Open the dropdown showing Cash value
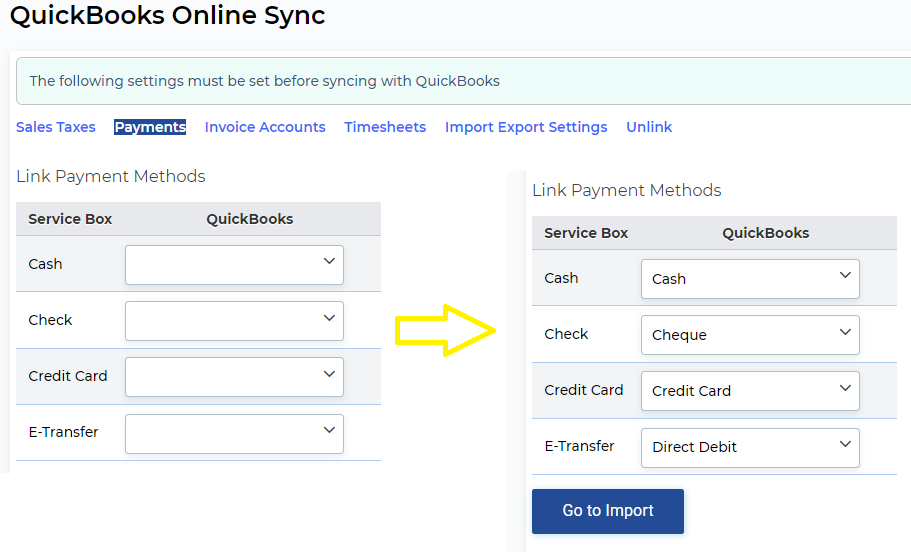Viewport: 911px width, 552px height. point(750,279)
